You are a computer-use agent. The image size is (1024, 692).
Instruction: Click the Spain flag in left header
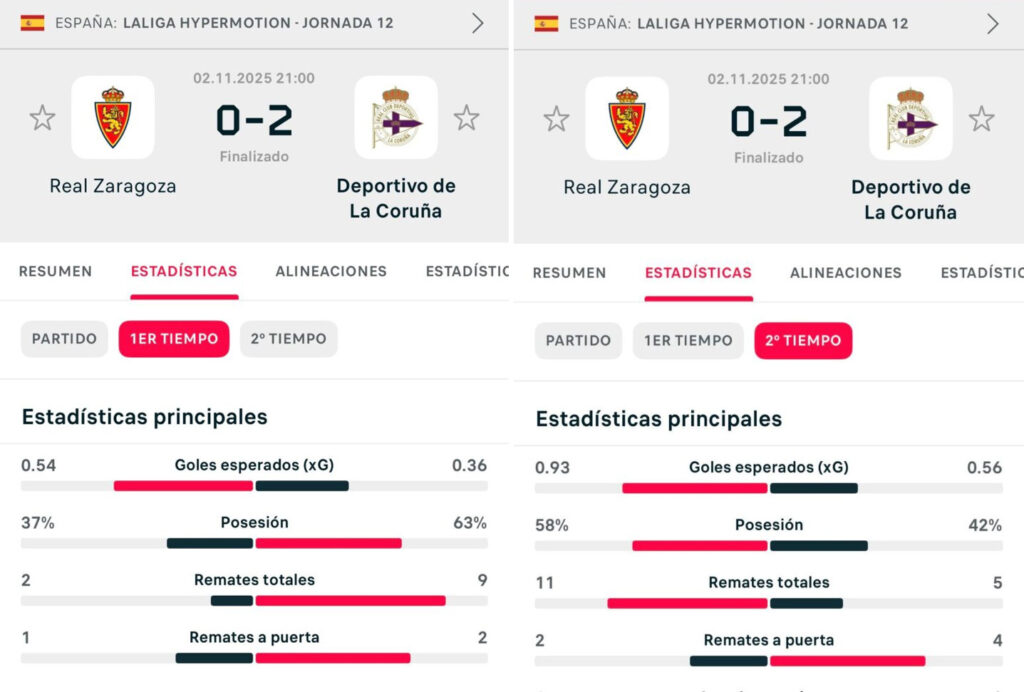pyautogui.click(x=32, y=22)
